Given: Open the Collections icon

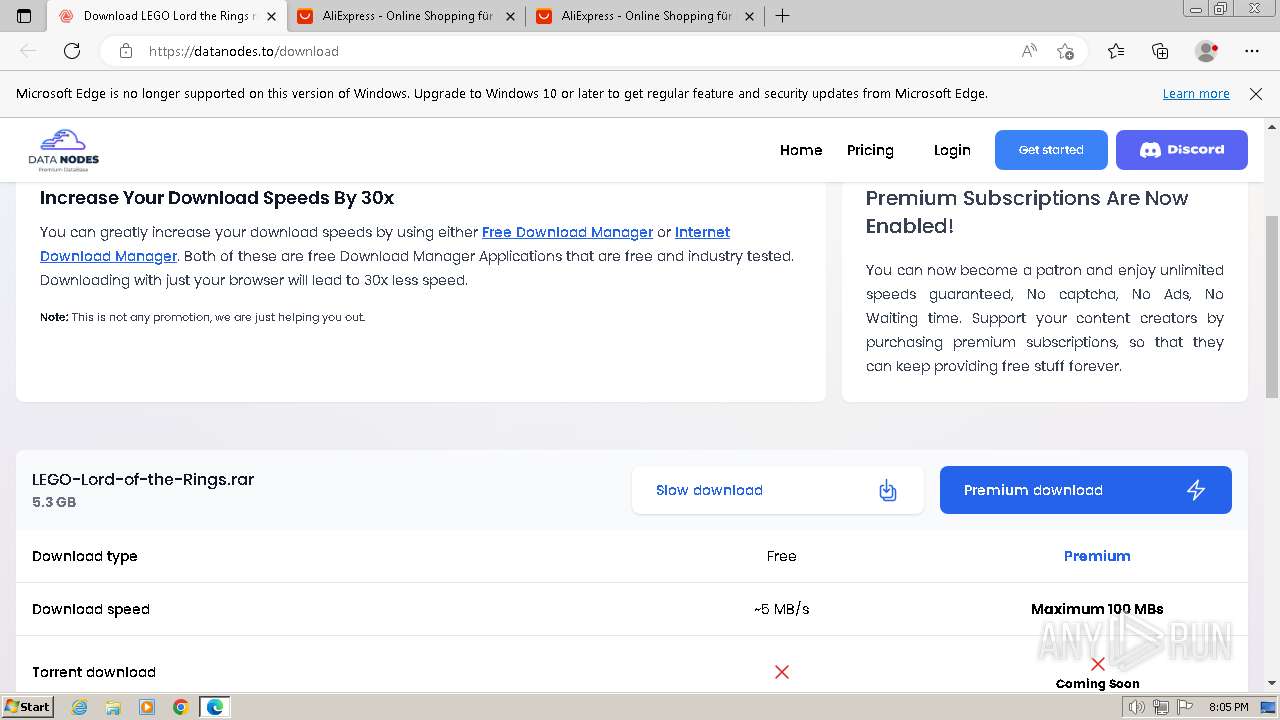Looking at the screenshot, I should 1160,51.
